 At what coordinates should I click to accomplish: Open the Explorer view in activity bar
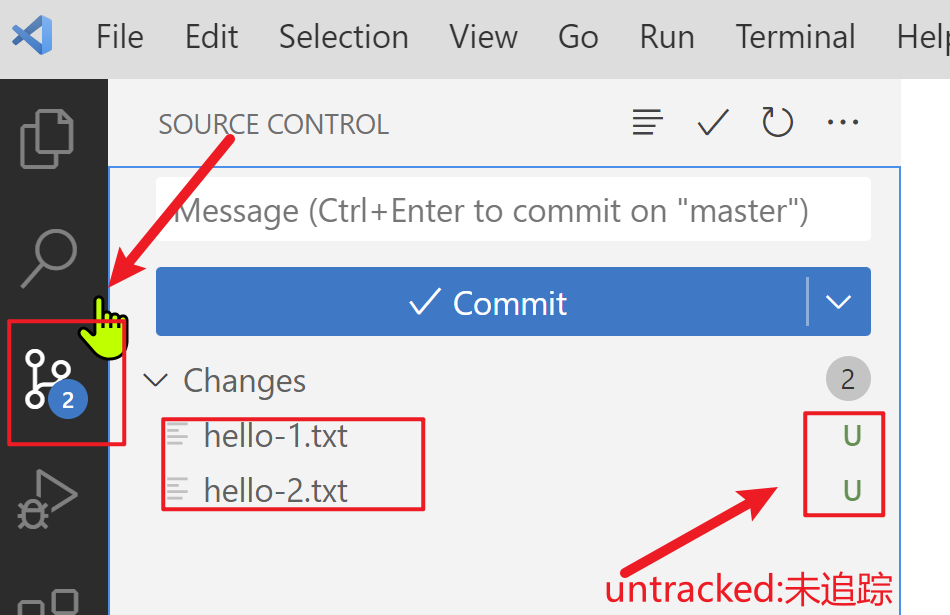tap(47, 137)
